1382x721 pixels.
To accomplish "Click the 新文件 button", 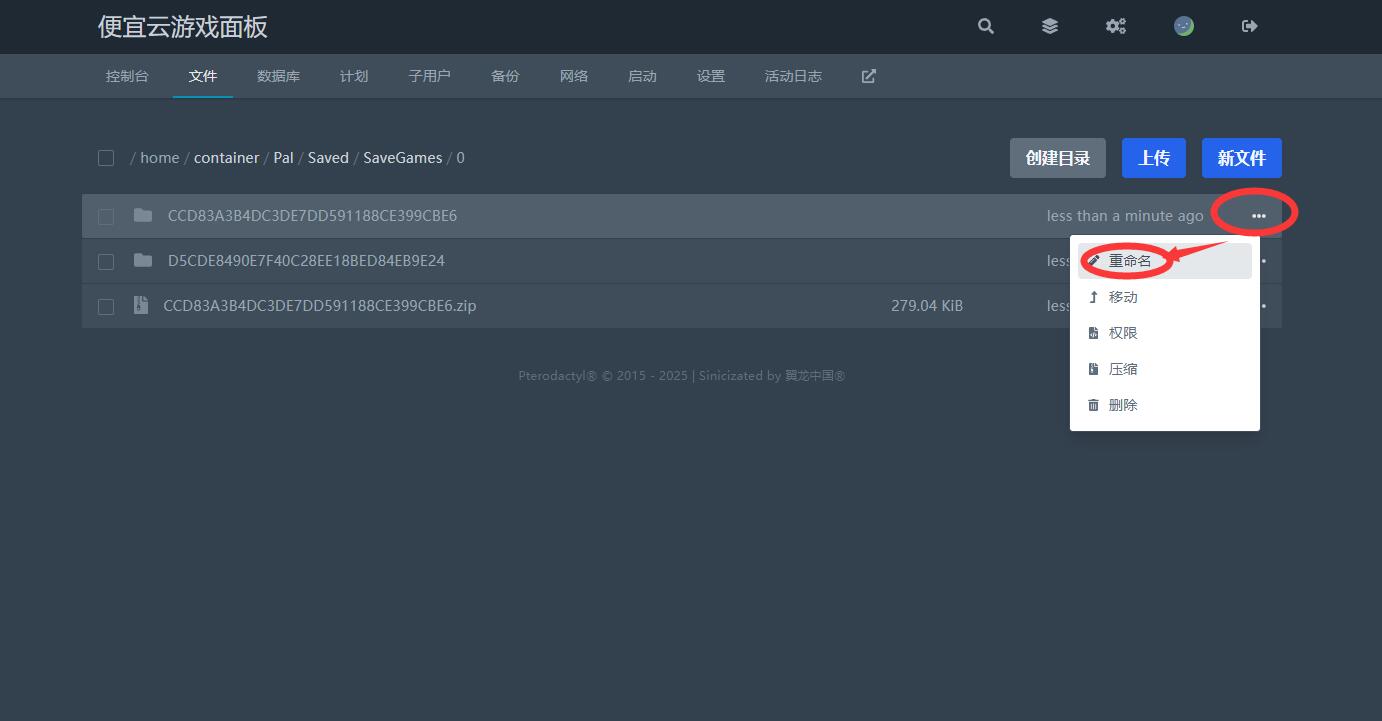I will pos(1242,158).
